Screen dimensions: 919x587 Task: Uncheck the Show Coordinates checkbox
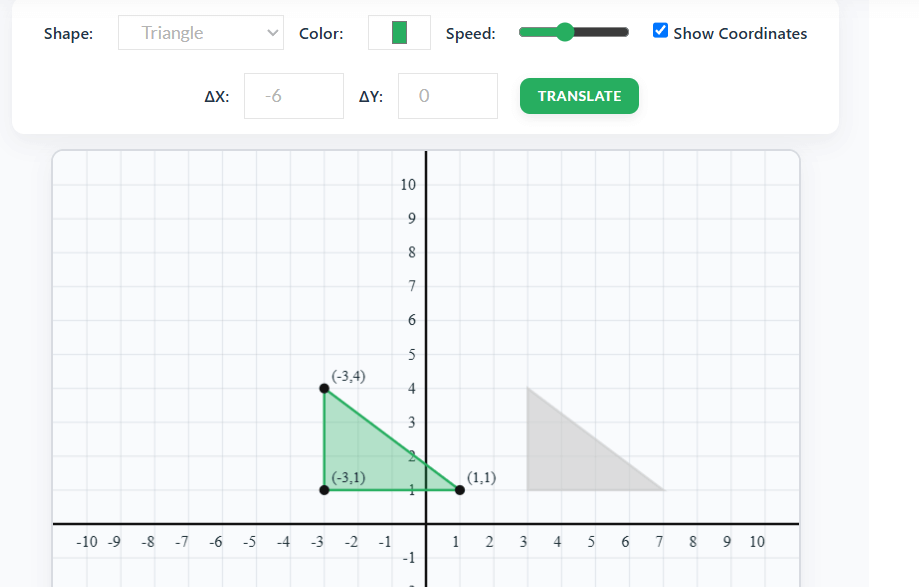click(x=660, y=30)
